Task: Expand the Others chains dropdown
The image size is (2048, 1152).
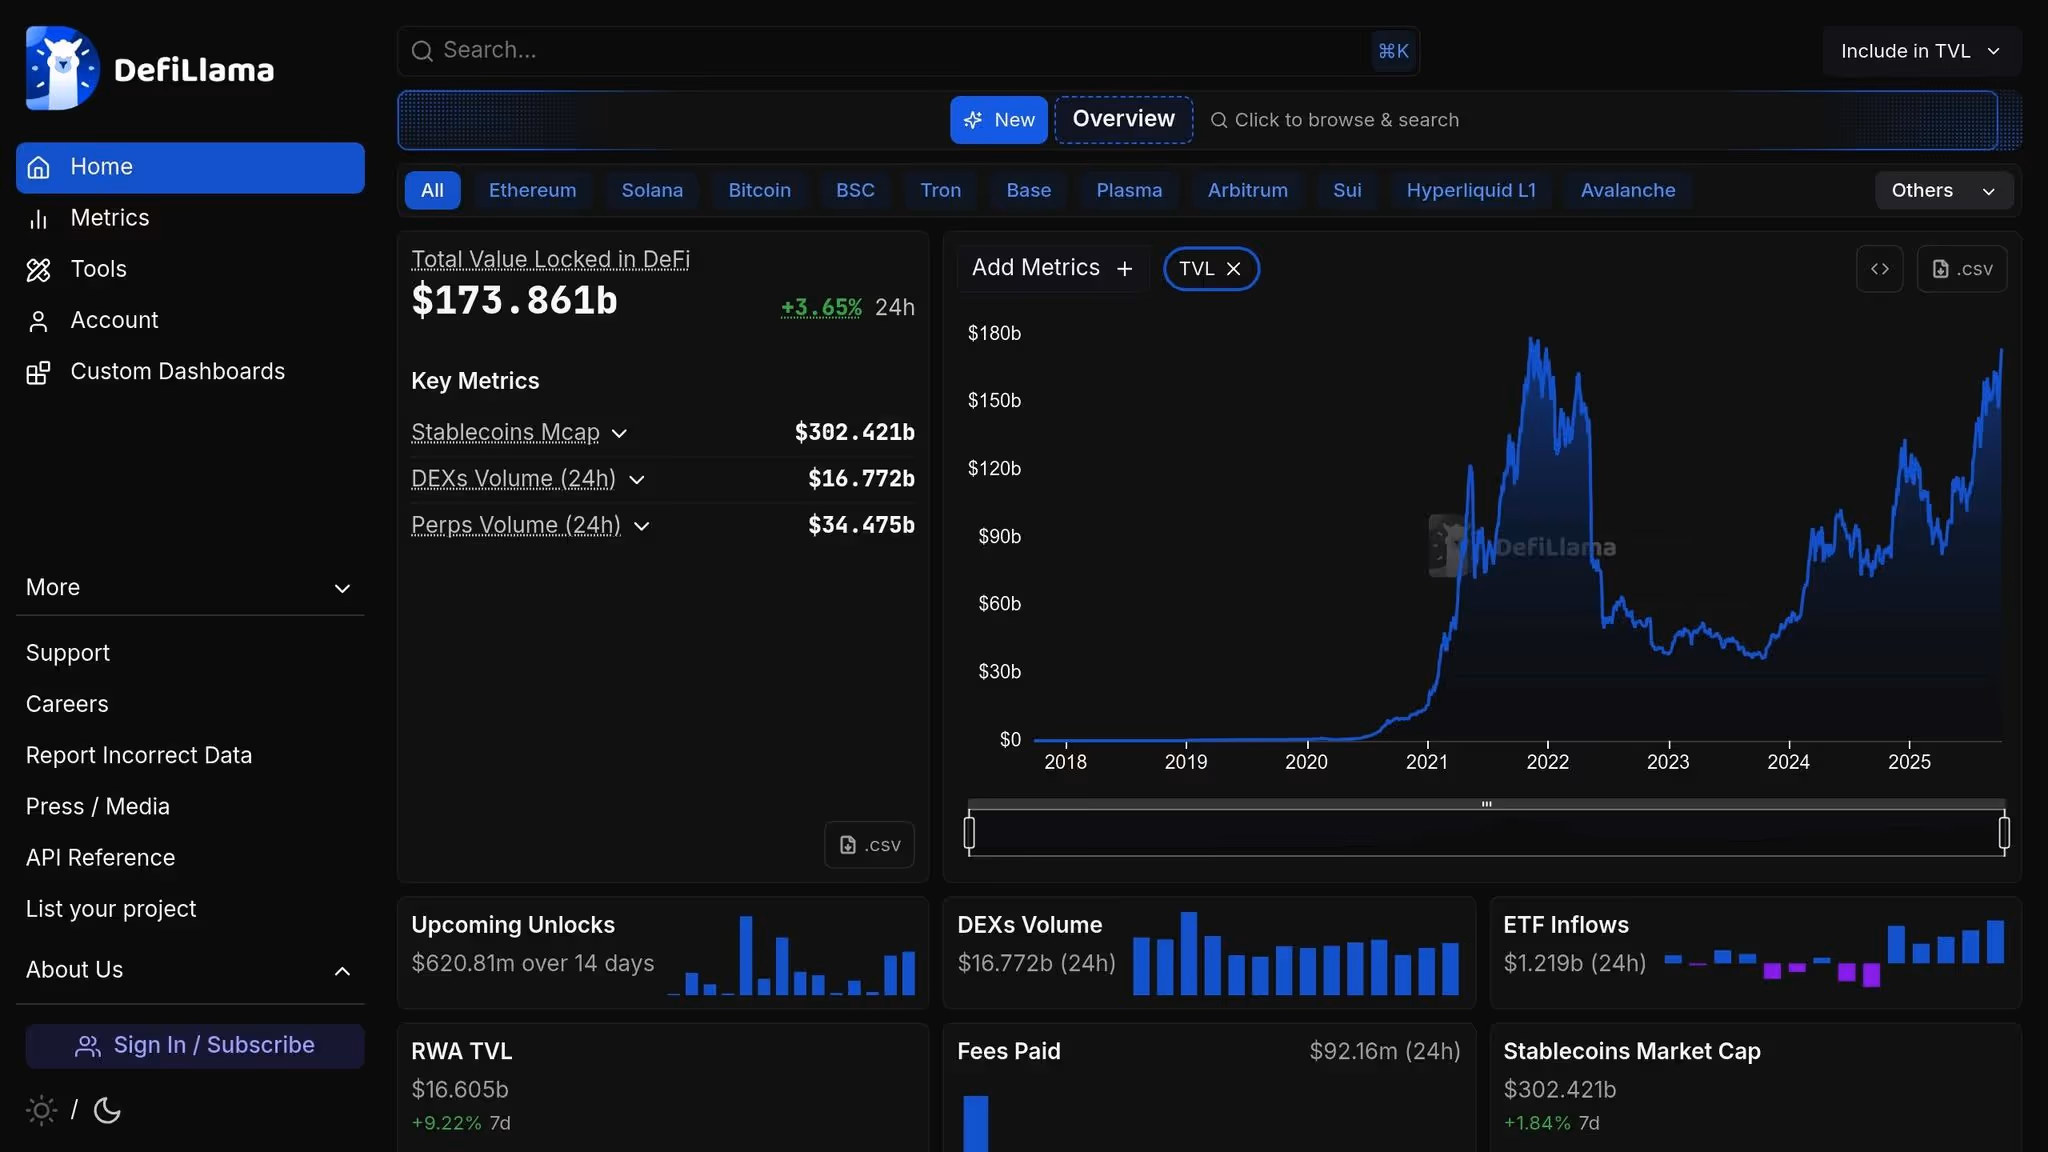Action: pyautogui.click(x=1942, y=190)
